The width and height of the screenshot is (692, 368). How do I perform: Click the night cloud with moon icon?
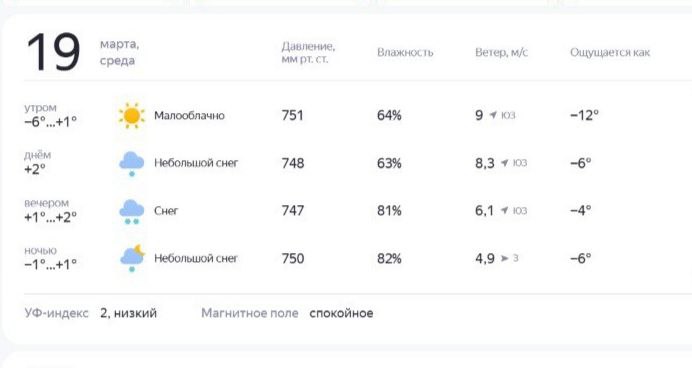coord(132,258)
